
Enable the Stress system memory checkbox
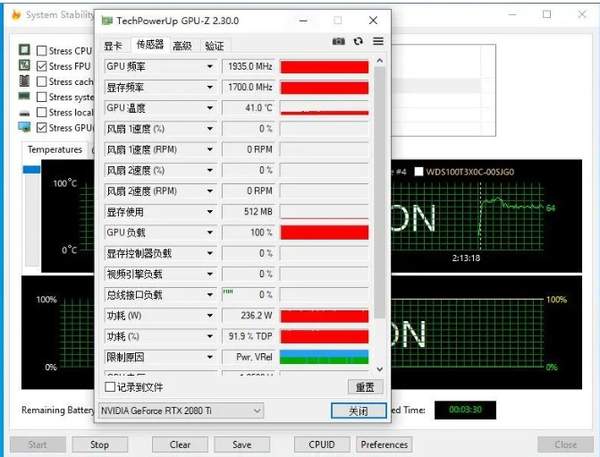coord(42,97)
